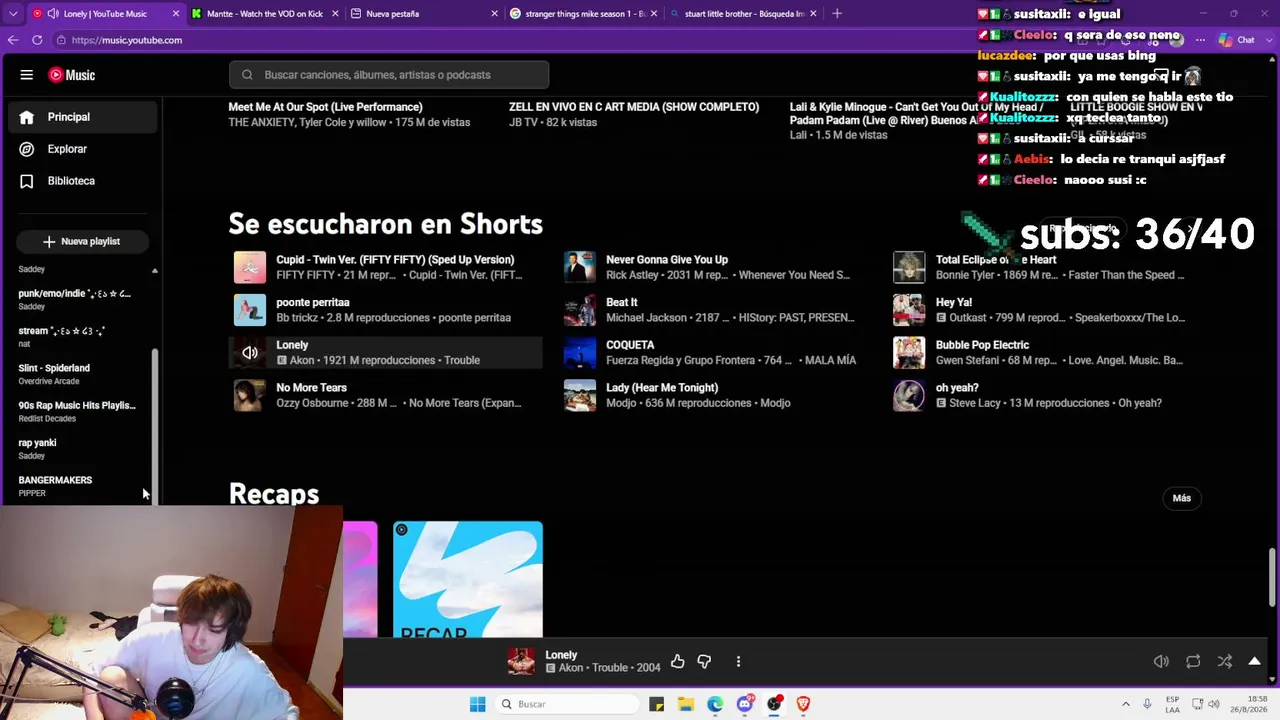Play No More Tears thumbnail
The height and width of the screenshot is (720, 1280).
(x=250, y=395)
